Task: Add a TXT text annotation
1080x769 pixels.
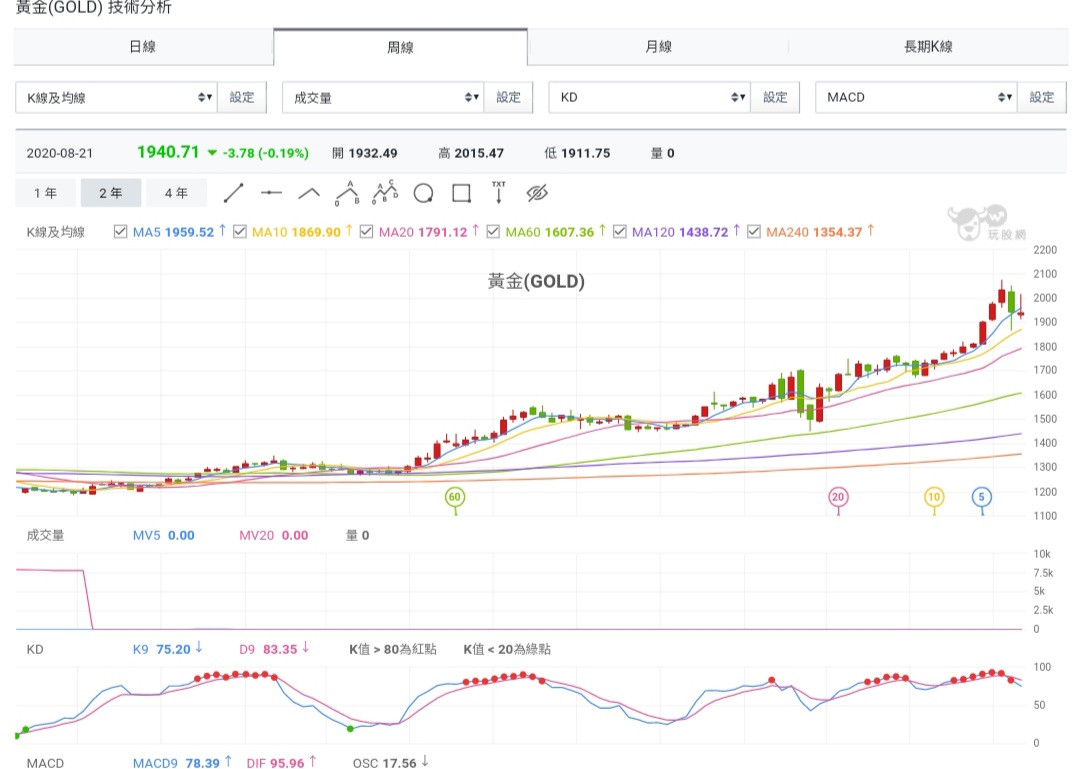Action: (x=499, y=192)
